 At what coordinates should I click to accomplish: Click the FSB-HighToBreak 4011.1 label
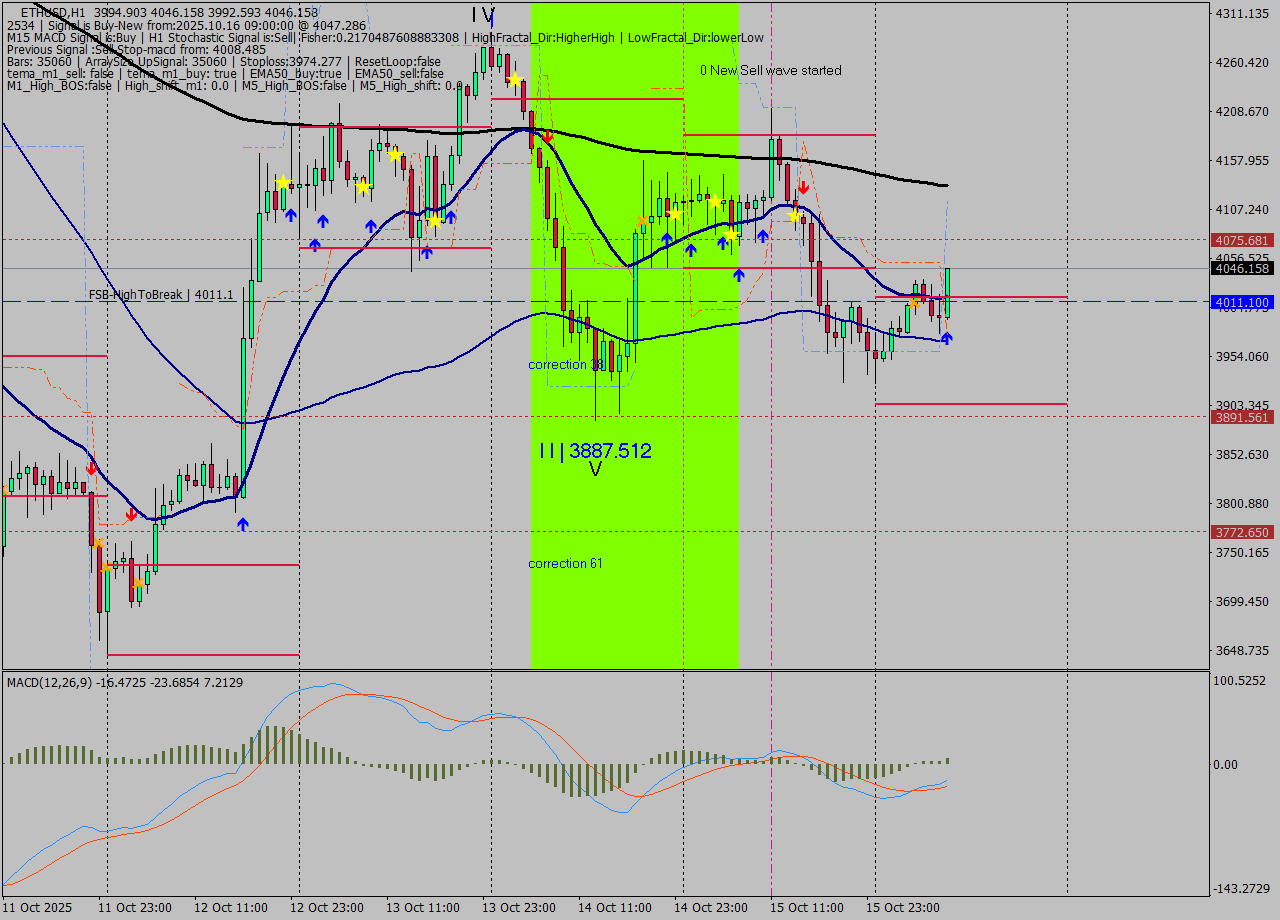point(161,295)
